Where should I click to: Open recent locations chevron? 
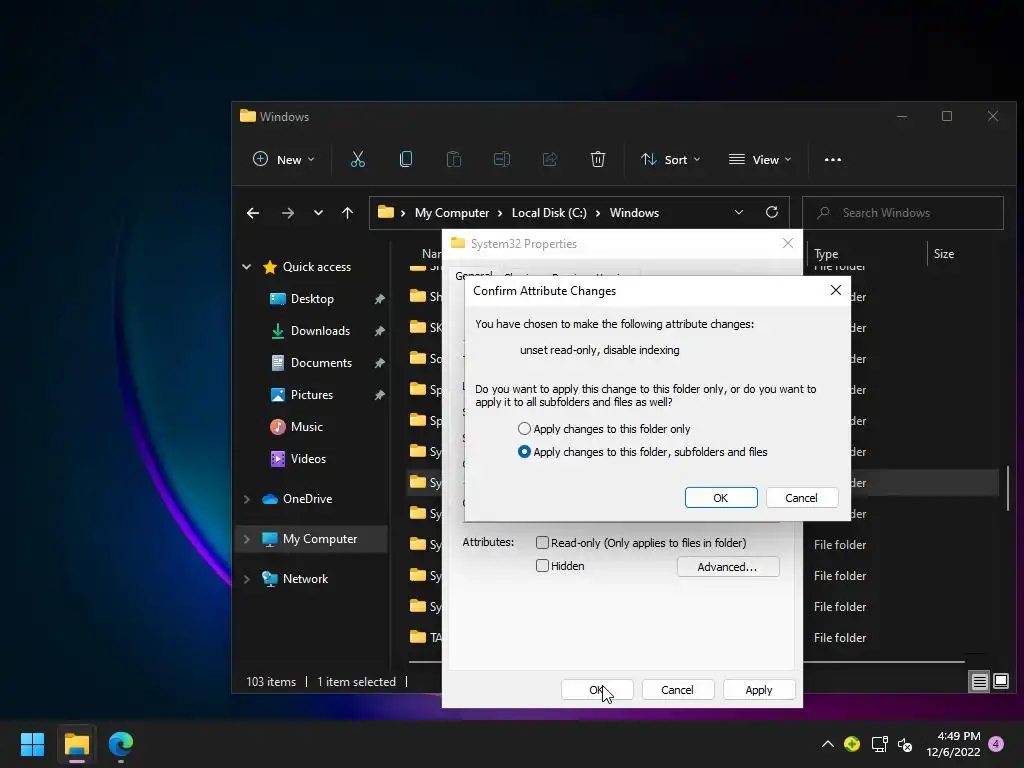click(x=318, y=213)
